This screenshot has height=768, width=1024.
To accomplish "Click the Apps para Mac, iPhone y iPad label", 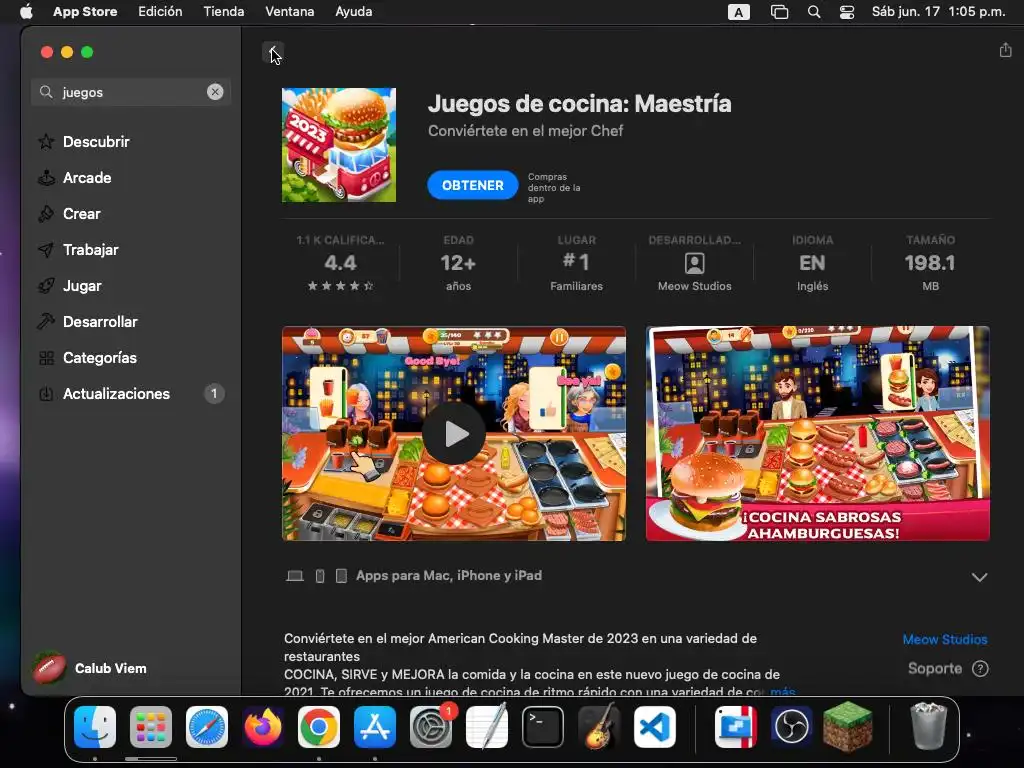I will pos(449,576).
